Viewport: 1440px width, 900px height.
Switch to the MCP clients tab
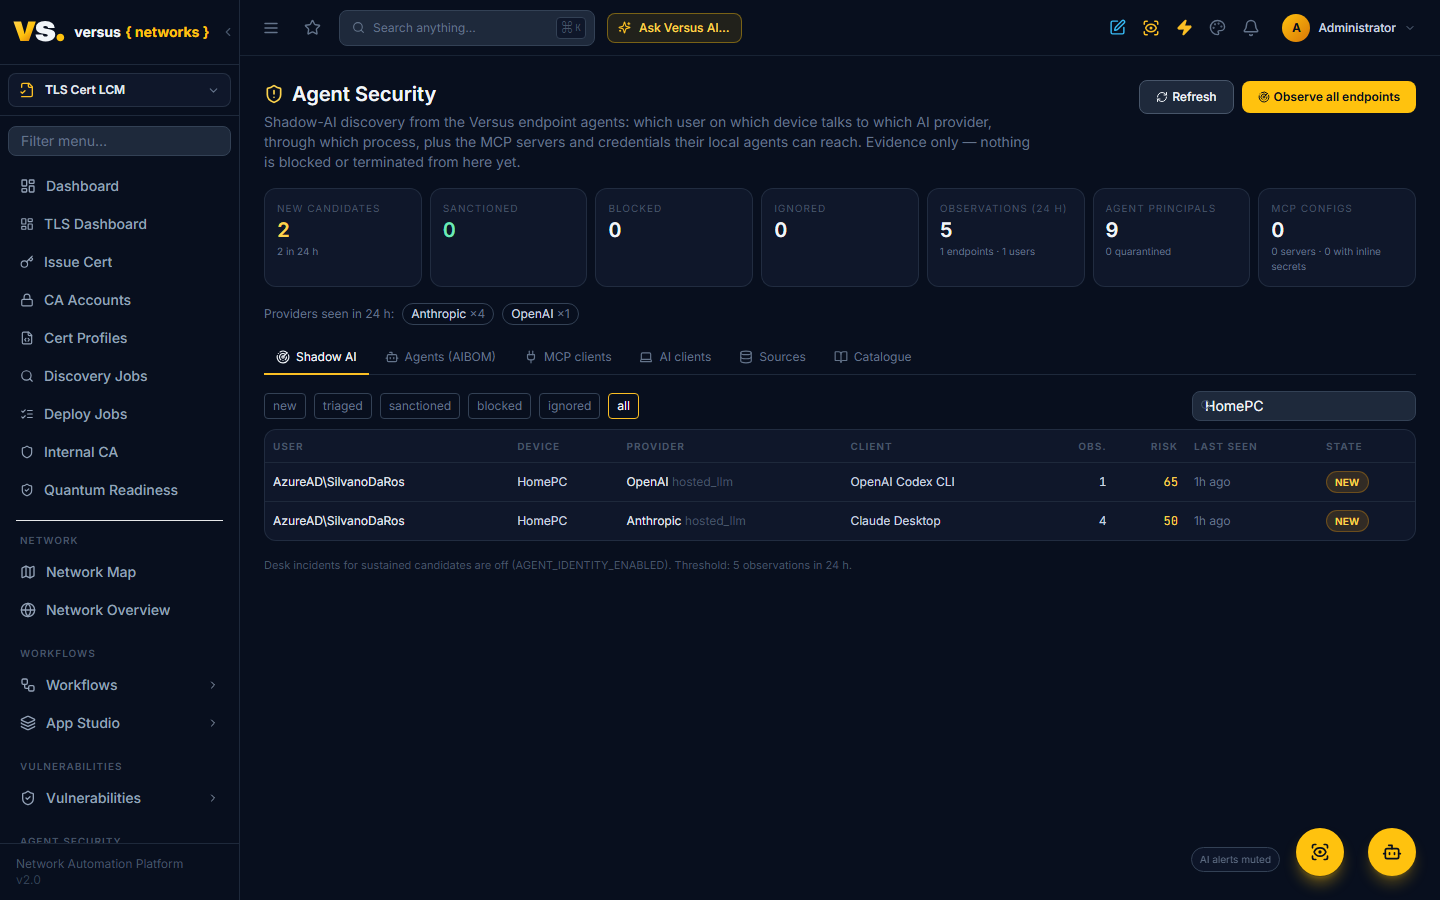[568, 357]
